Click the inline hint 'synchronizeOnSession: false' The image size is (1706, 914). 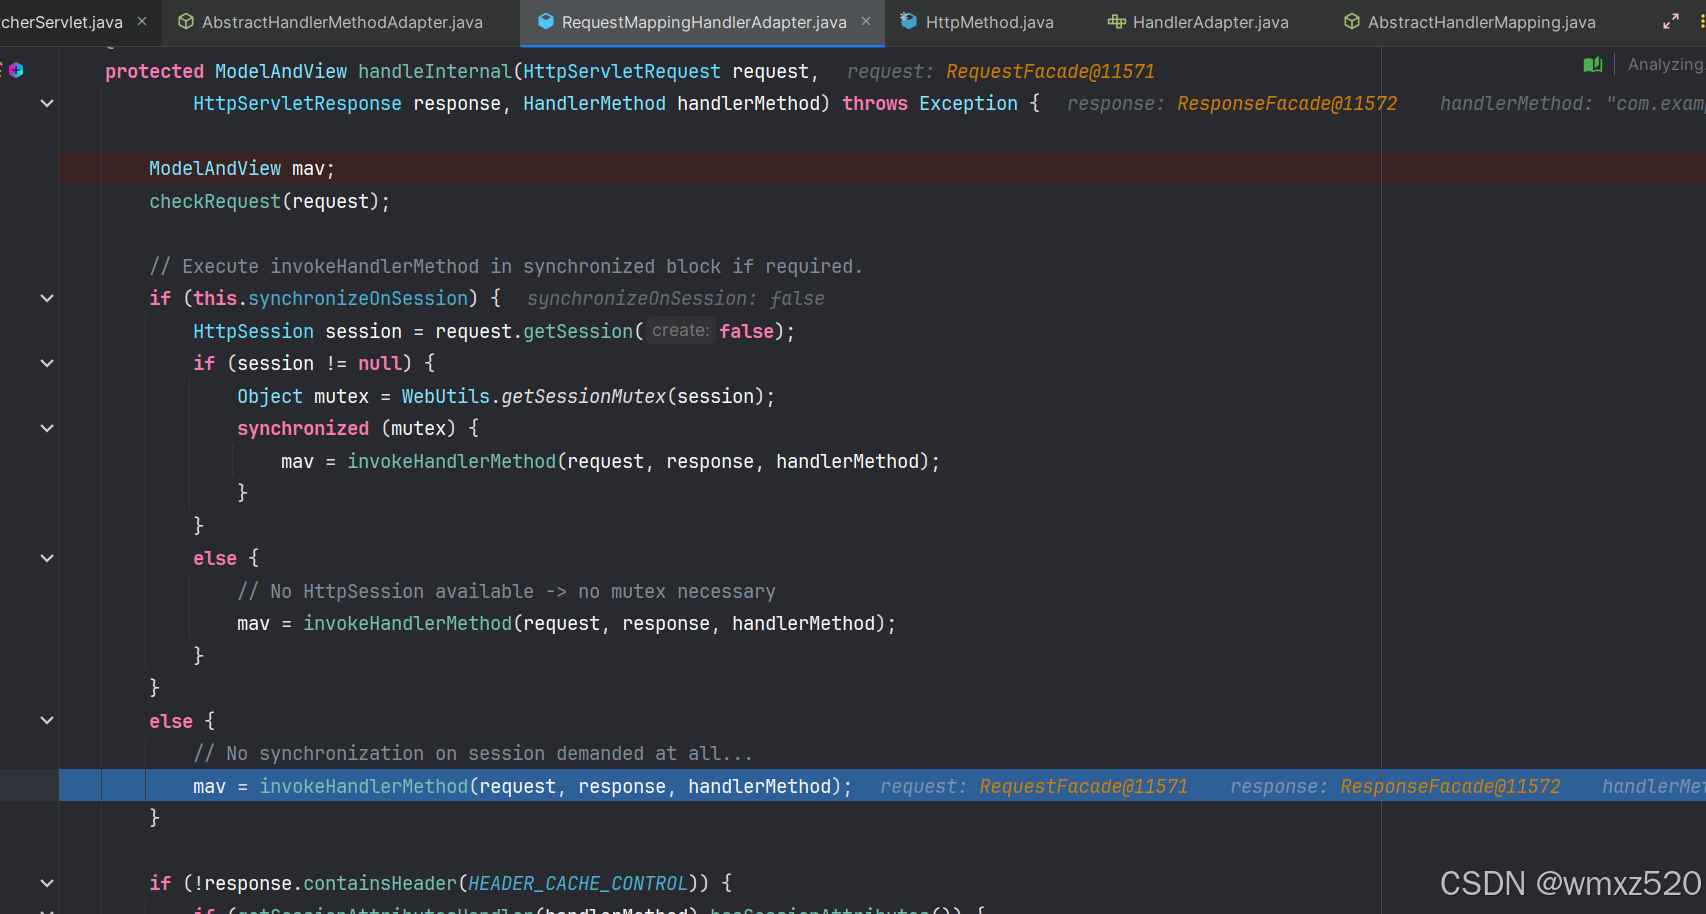click(x=676, y=298)
